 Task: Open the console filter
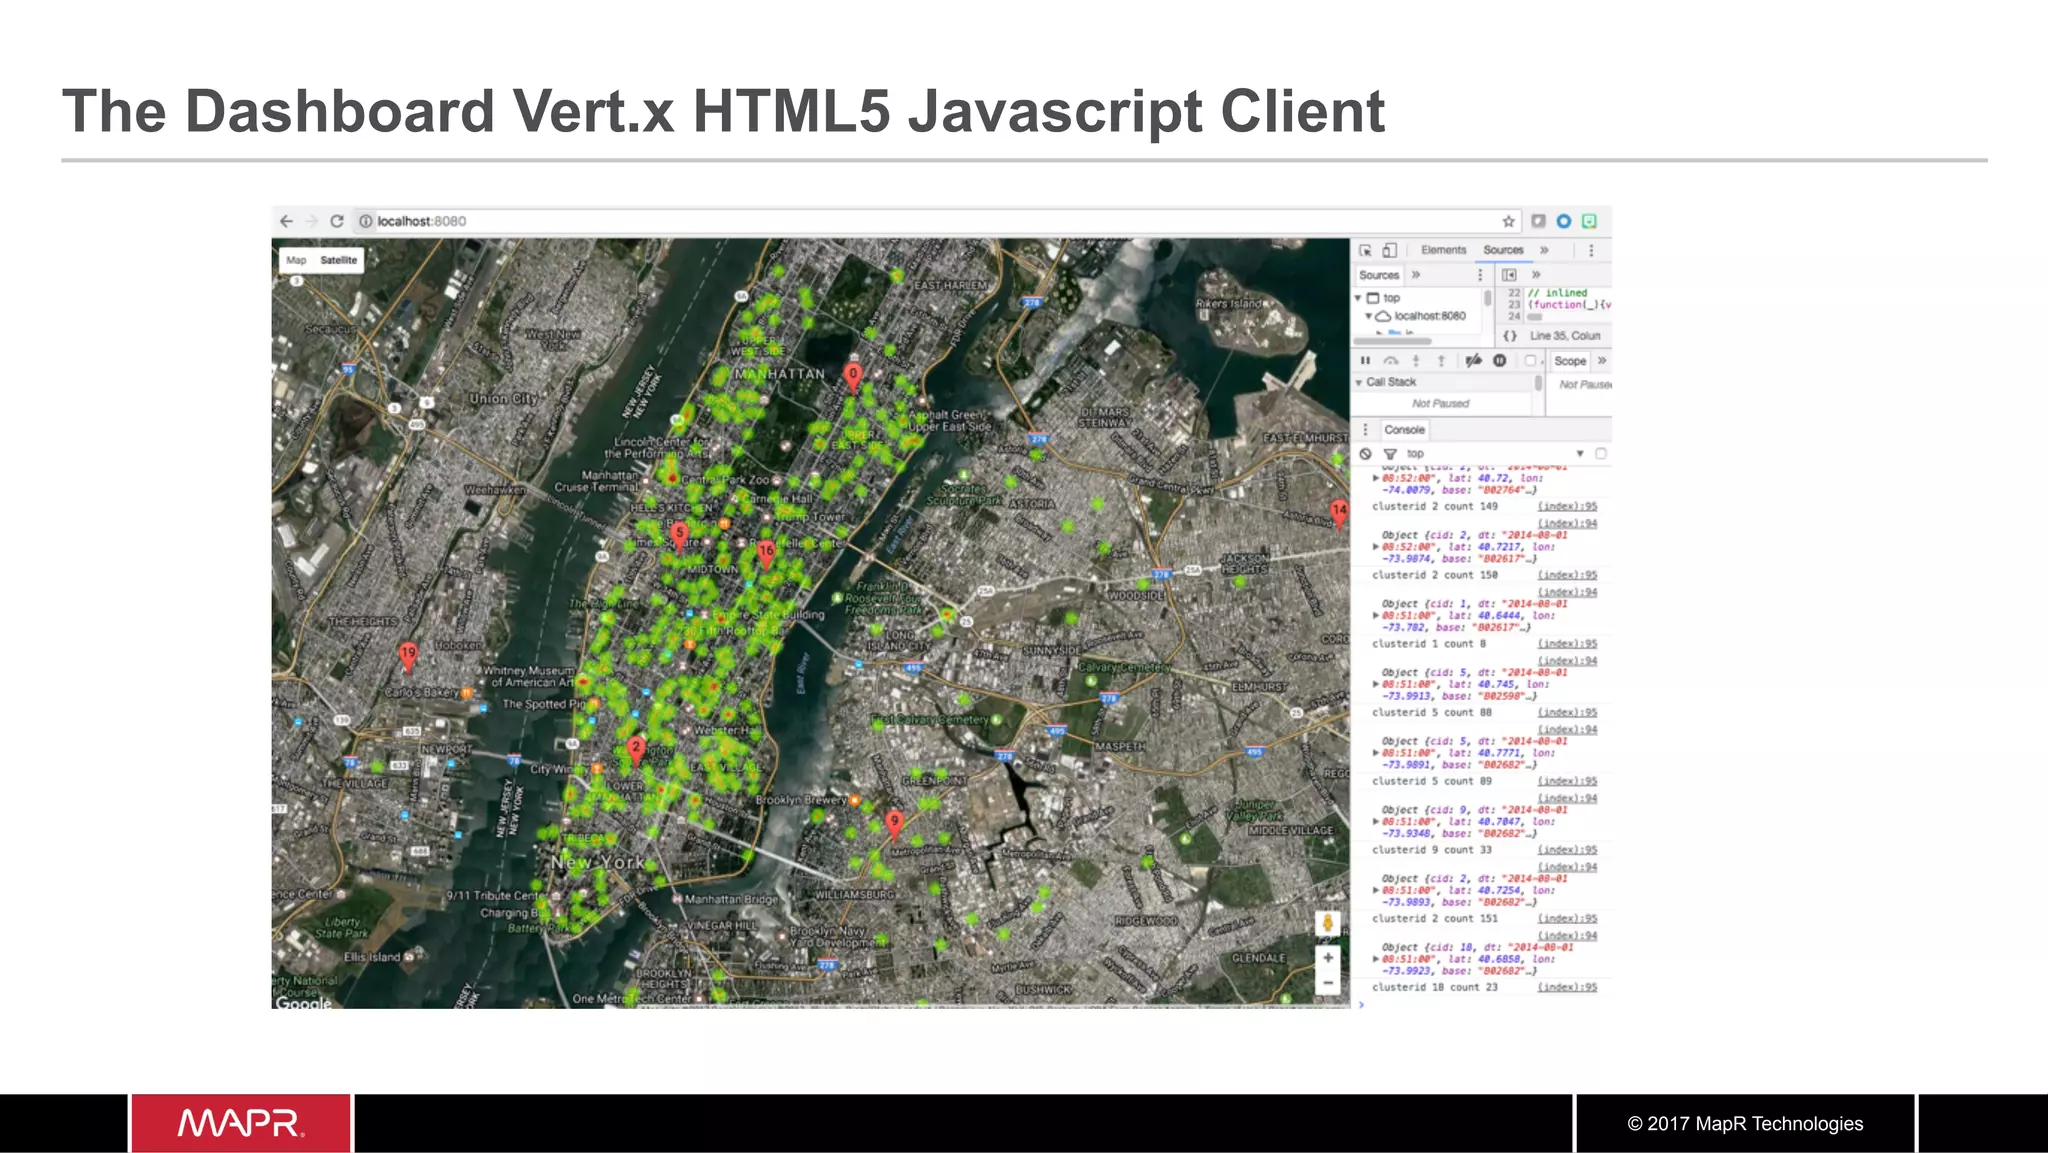1390,454
